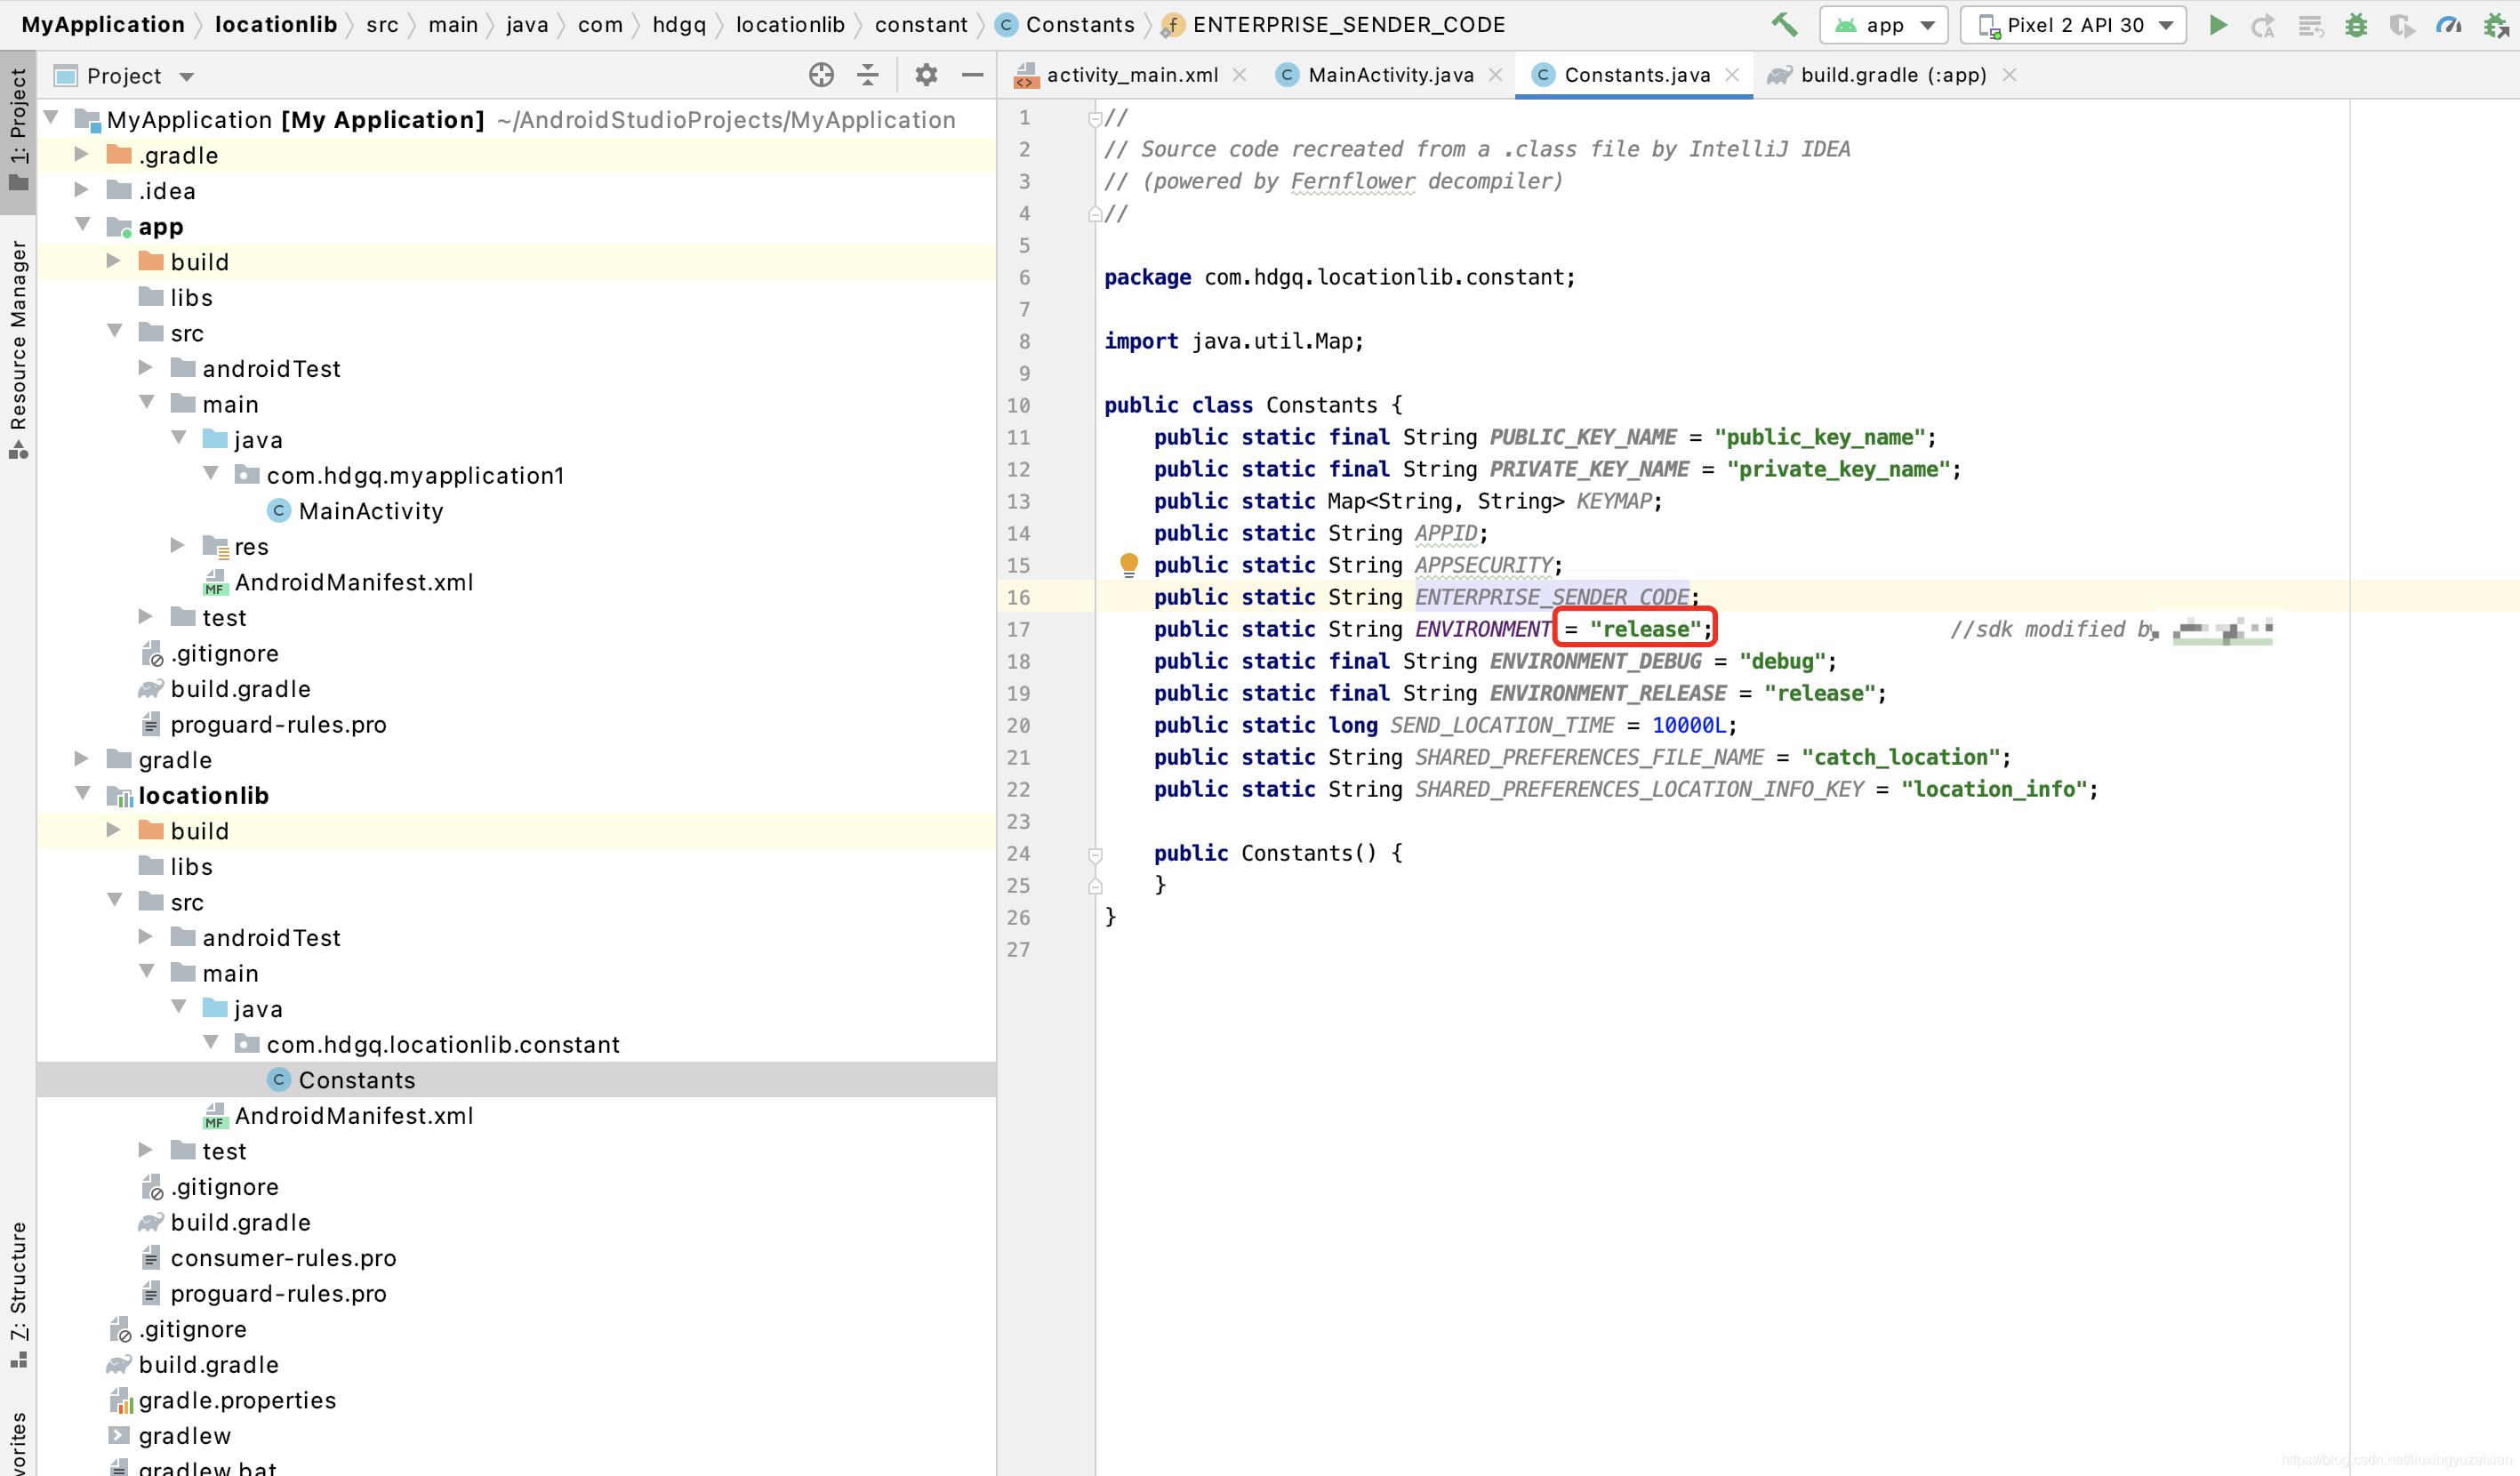The height and width of the screenshot is (1476, 2520).
Task: Close the Constants.java tab
Action: click(x=1733, y=75)
